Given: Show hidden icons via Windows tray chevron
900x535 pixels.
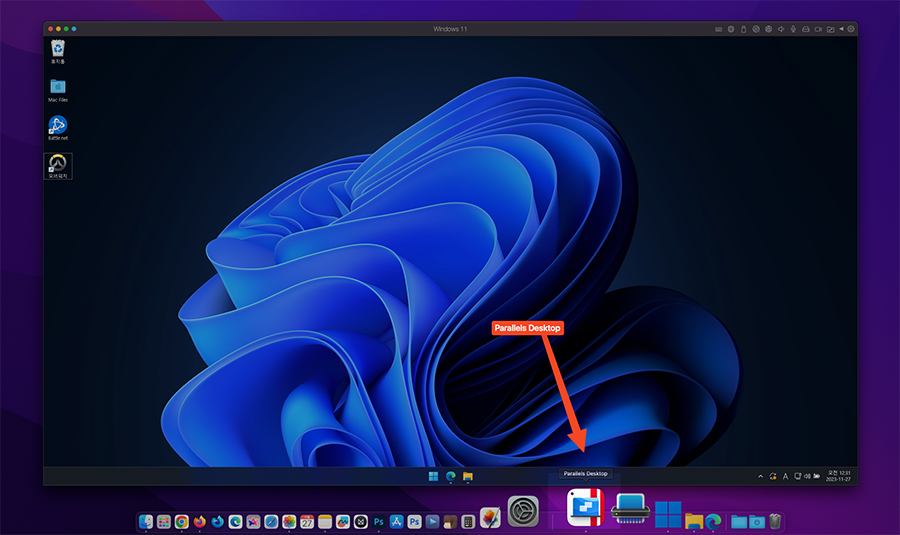Looking at the screenshot, I should click(761, 476).
